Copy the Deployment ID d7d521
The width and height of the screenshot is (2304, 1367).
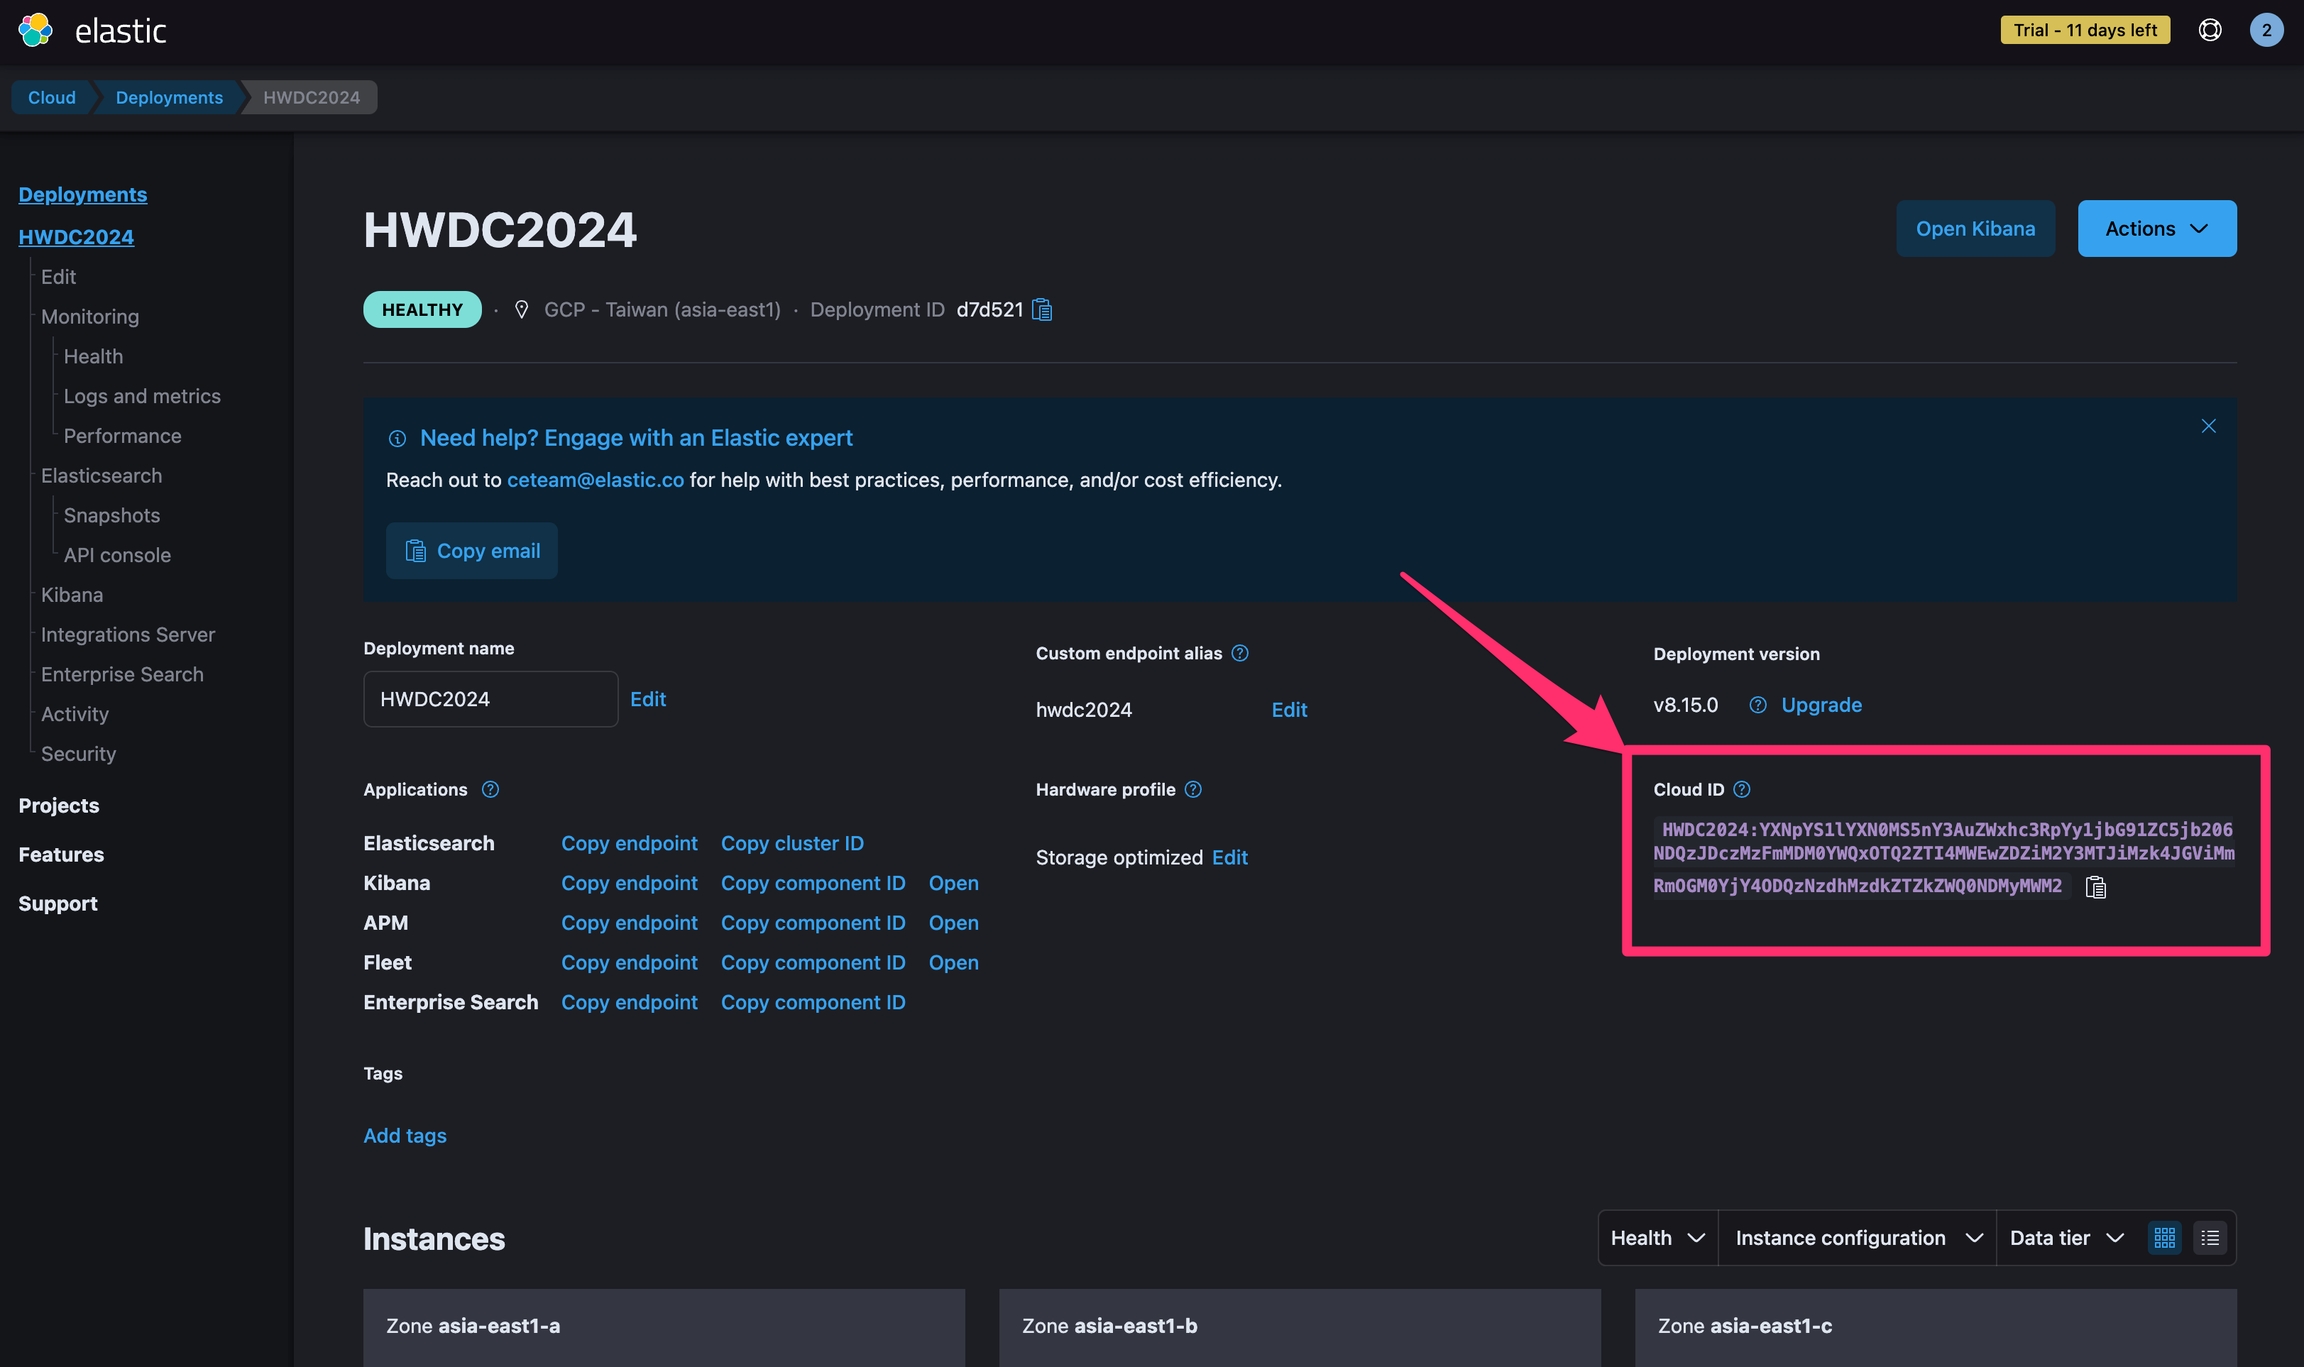point(1042,310)
